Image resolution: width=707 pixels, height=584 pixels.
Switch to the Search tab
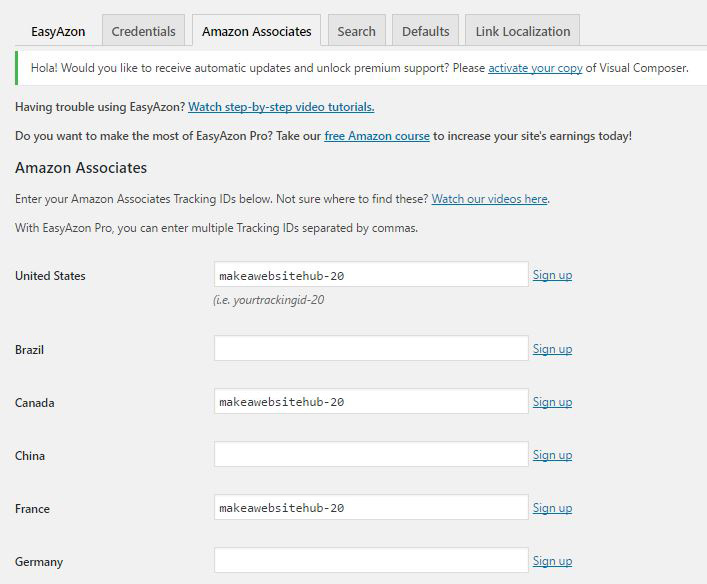(357, 31)
